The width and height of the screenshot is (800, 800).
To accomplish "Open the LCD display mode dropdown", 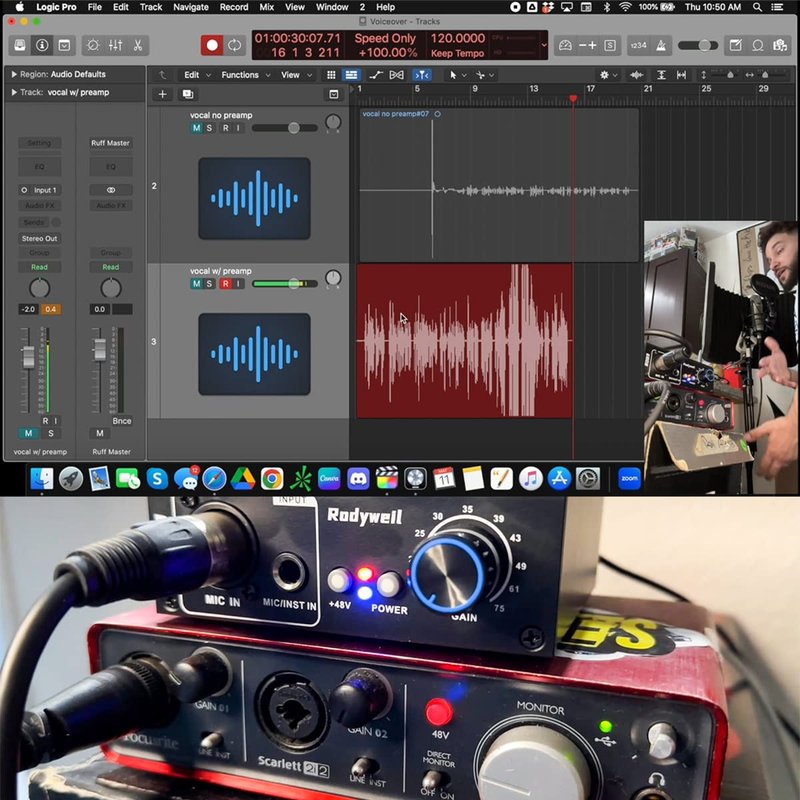I will click(544, 45).
